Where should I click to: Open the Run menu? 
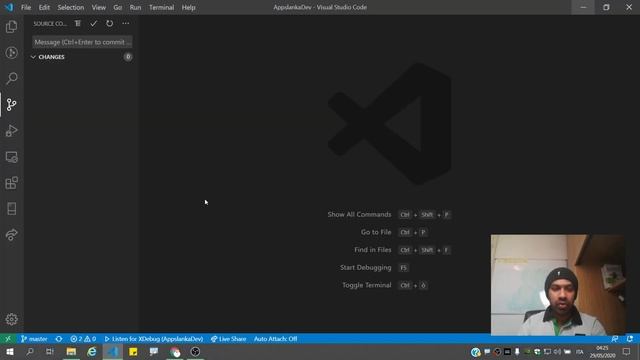tap(135, 7)
